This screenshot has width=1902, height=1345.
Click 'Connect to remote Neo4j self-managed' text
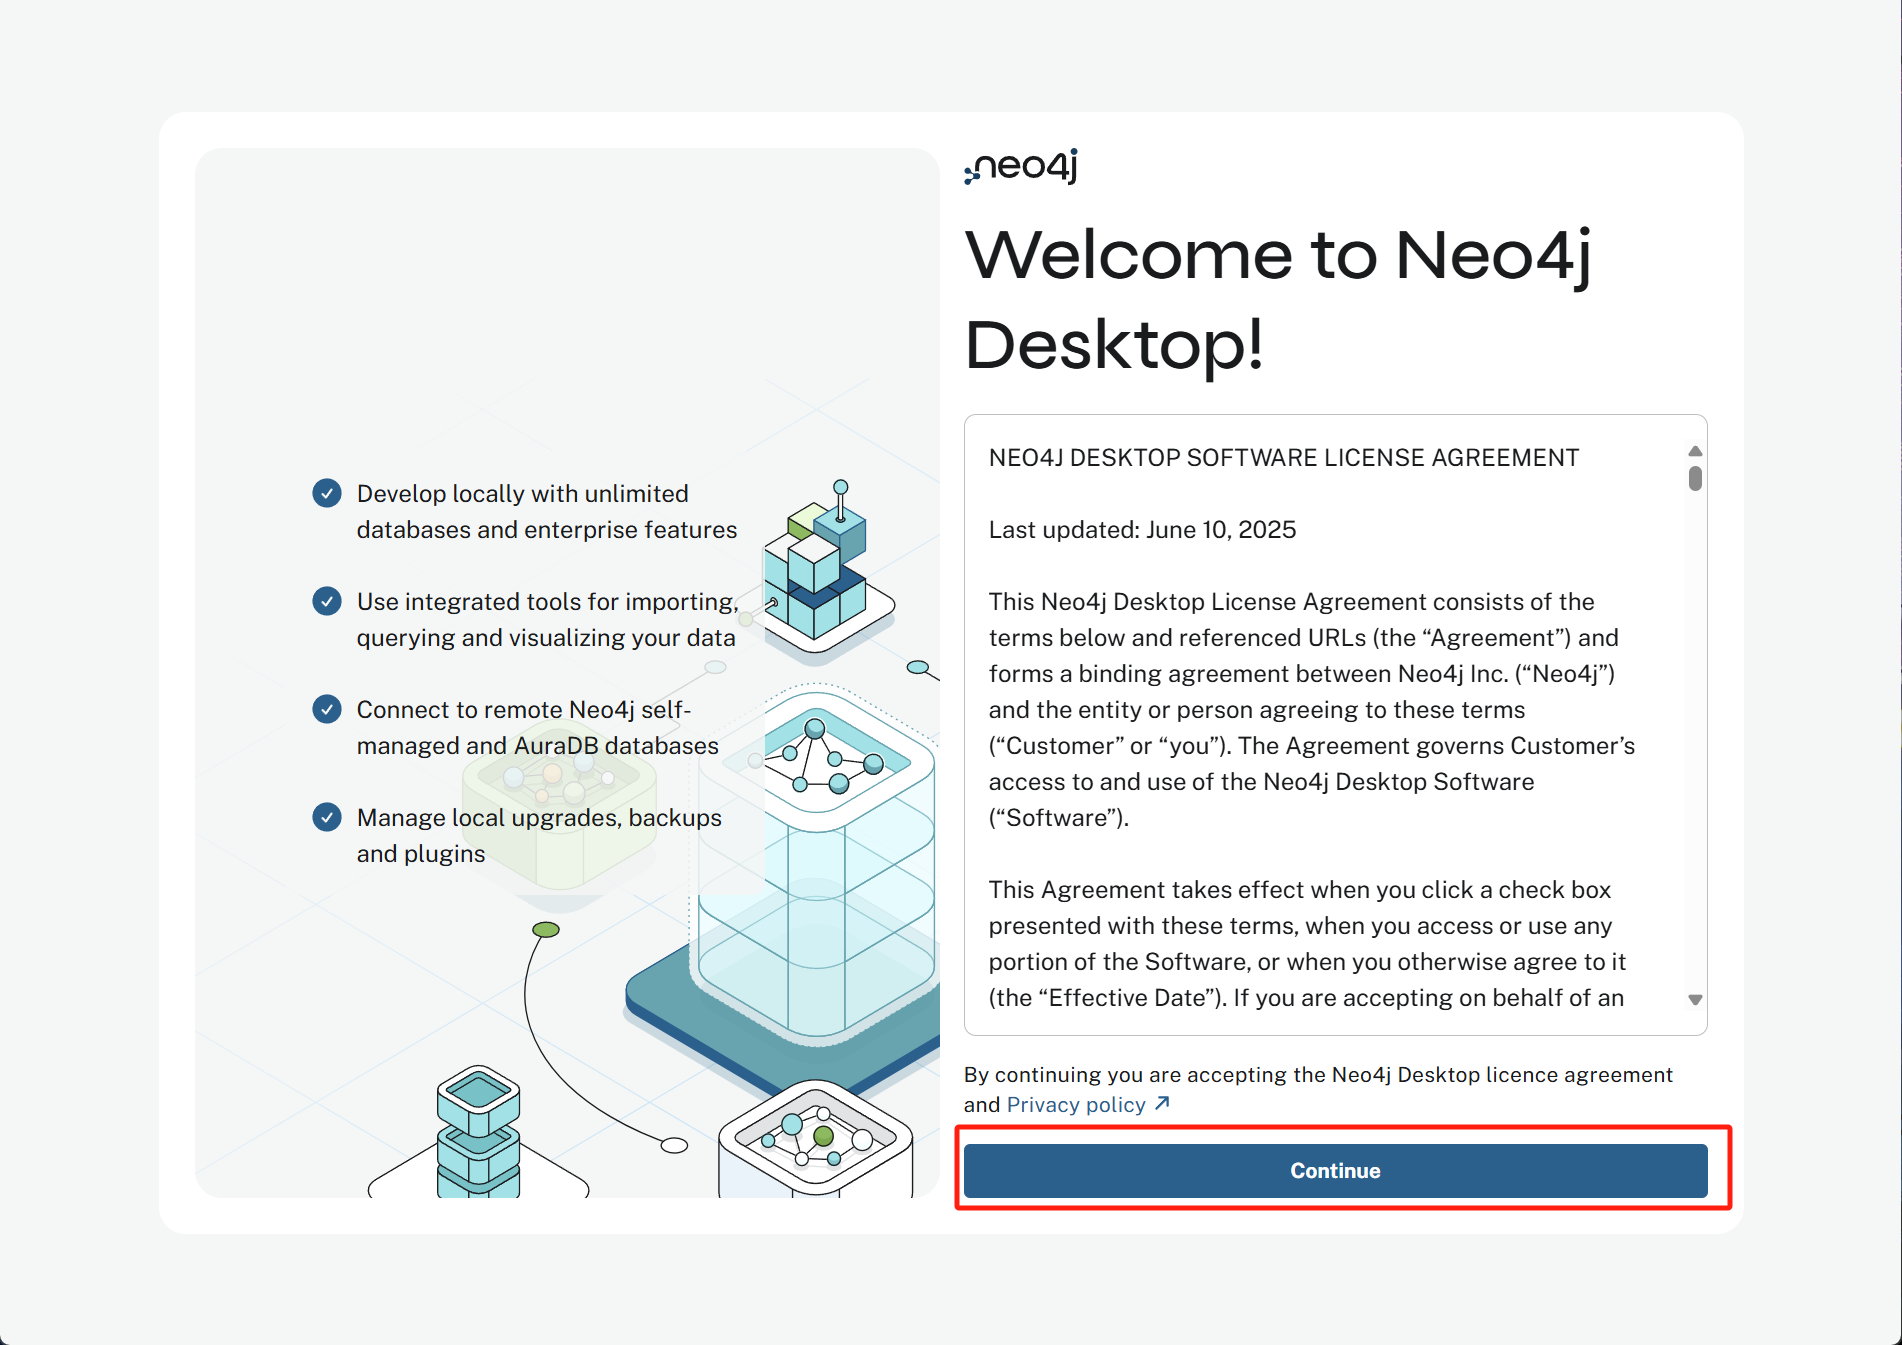[538, 727]
